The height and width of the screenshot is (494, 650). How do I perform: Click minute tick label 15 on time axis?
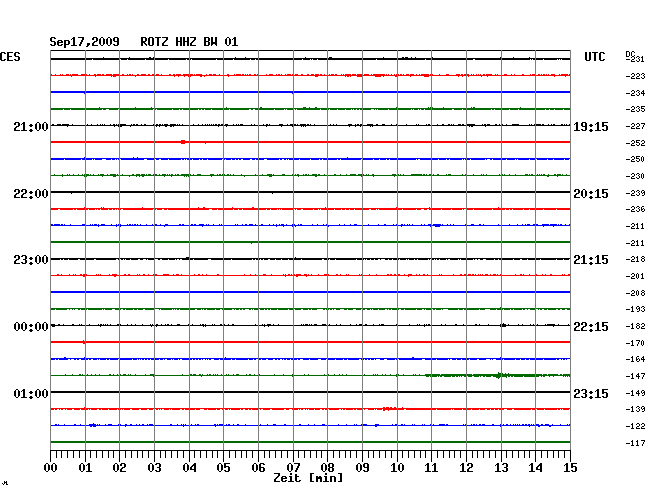(x=570, y=468)
